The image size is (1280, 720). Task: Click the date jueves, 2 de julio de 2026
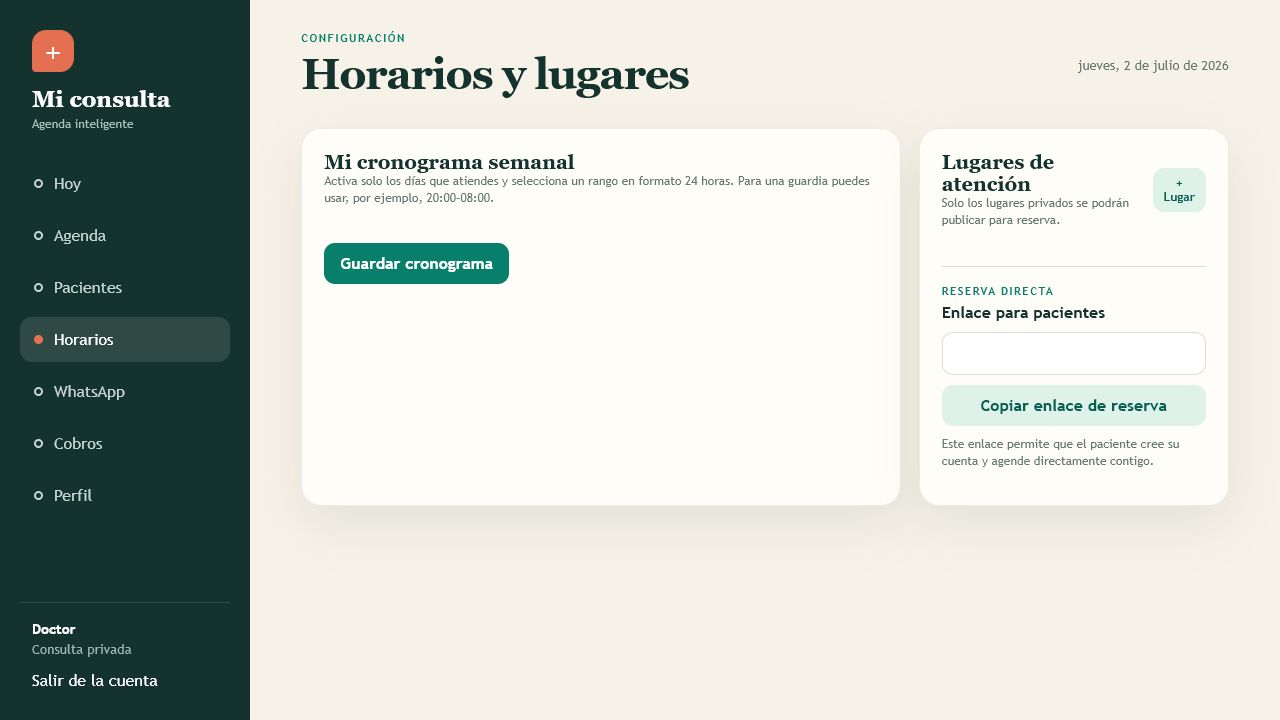coord(1153,65)
